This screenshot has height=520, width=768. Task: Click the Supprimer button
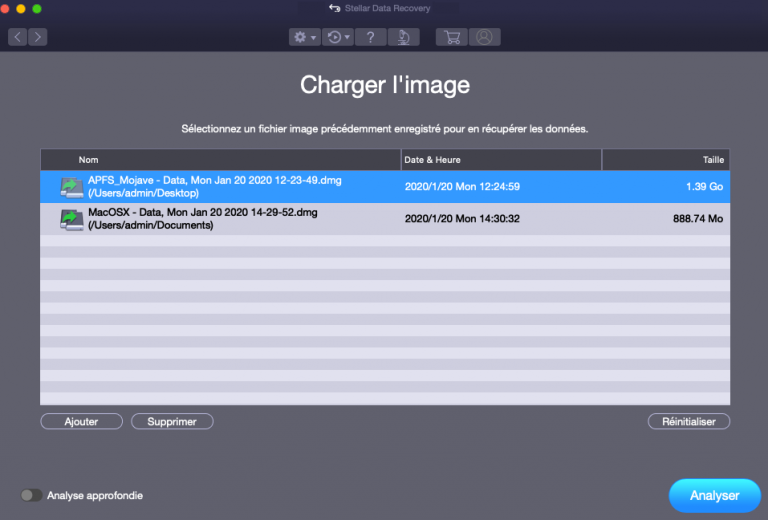[x=172, y=422]
